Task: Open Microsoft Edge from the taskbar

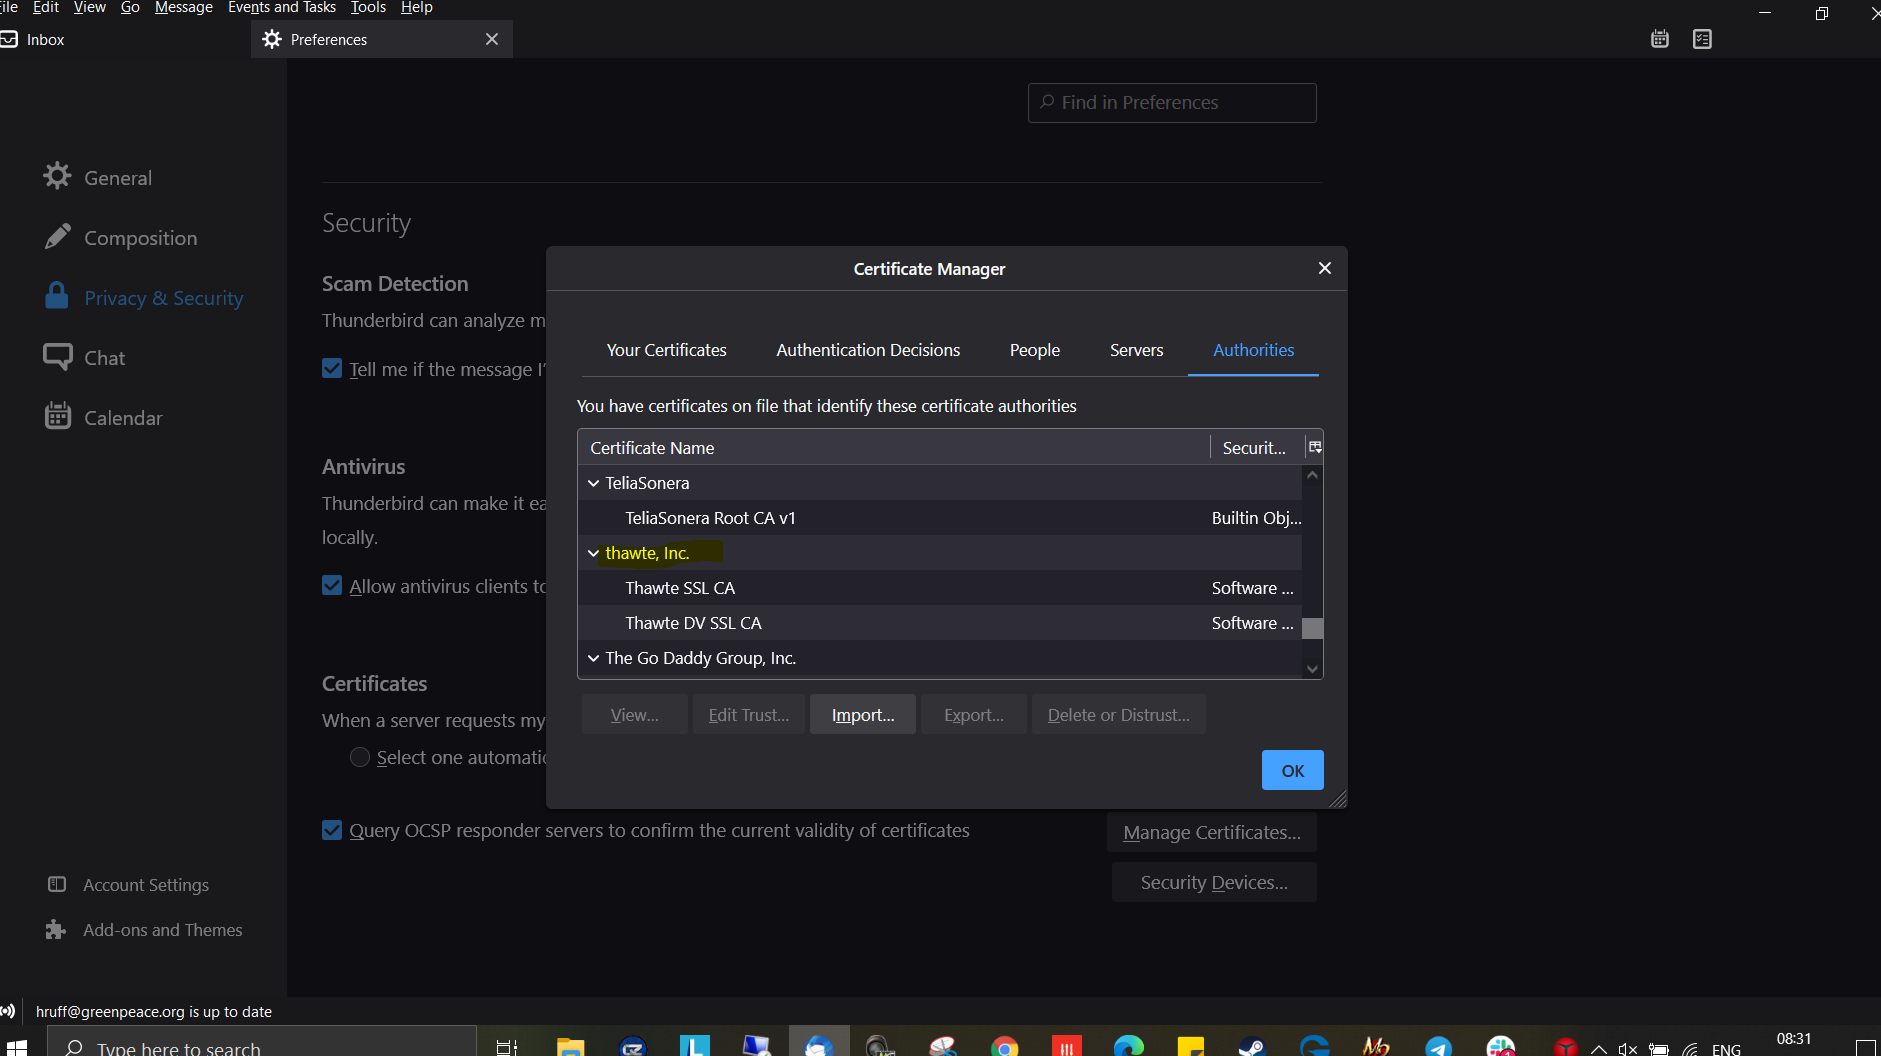Action: (1129, 1046)
